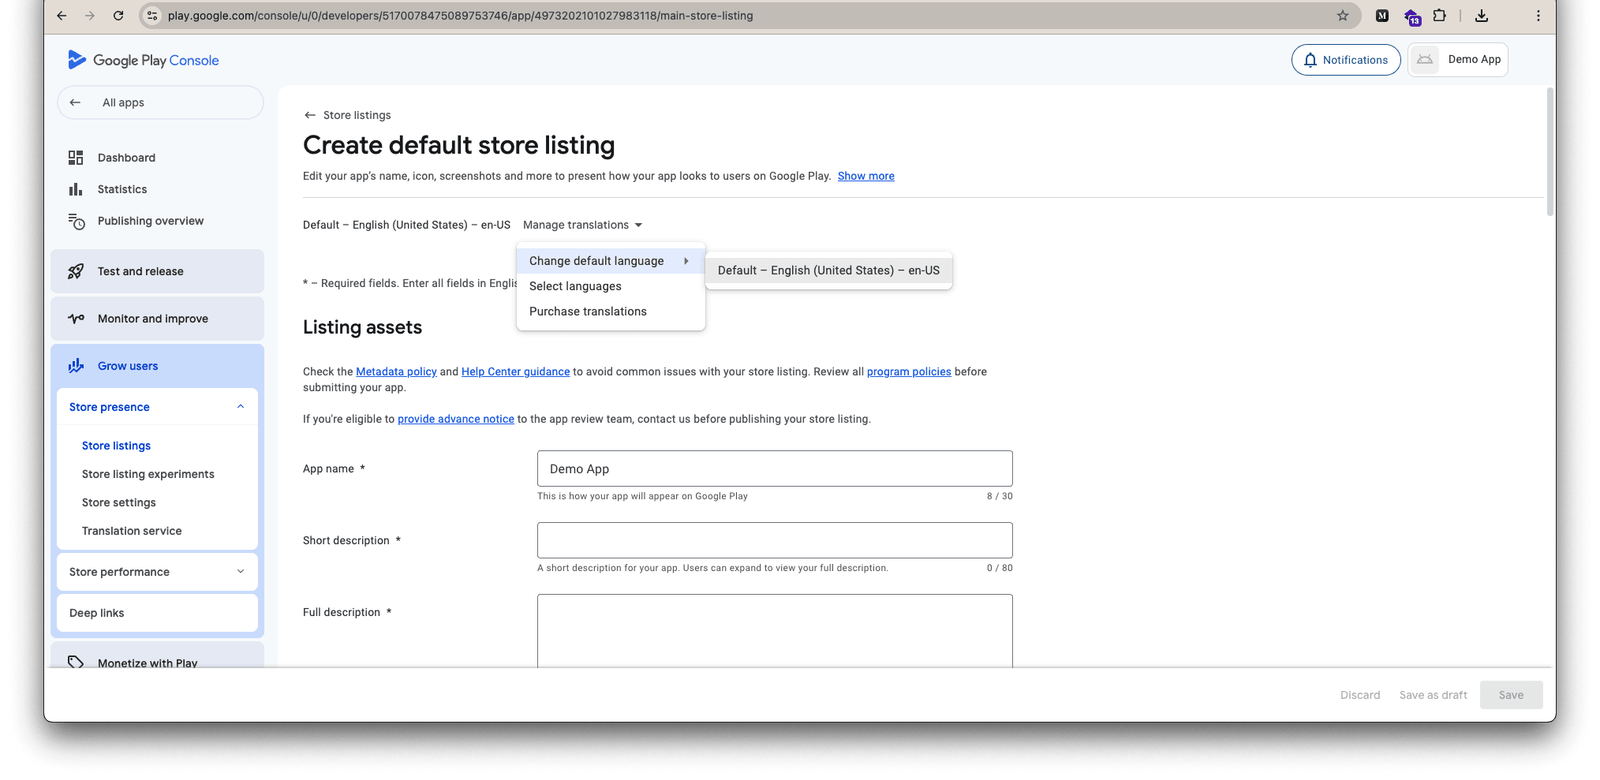Screen dimensions: 1600x780
Task: Click the Test and release rocket icon
Action: [x=76, y=271]
